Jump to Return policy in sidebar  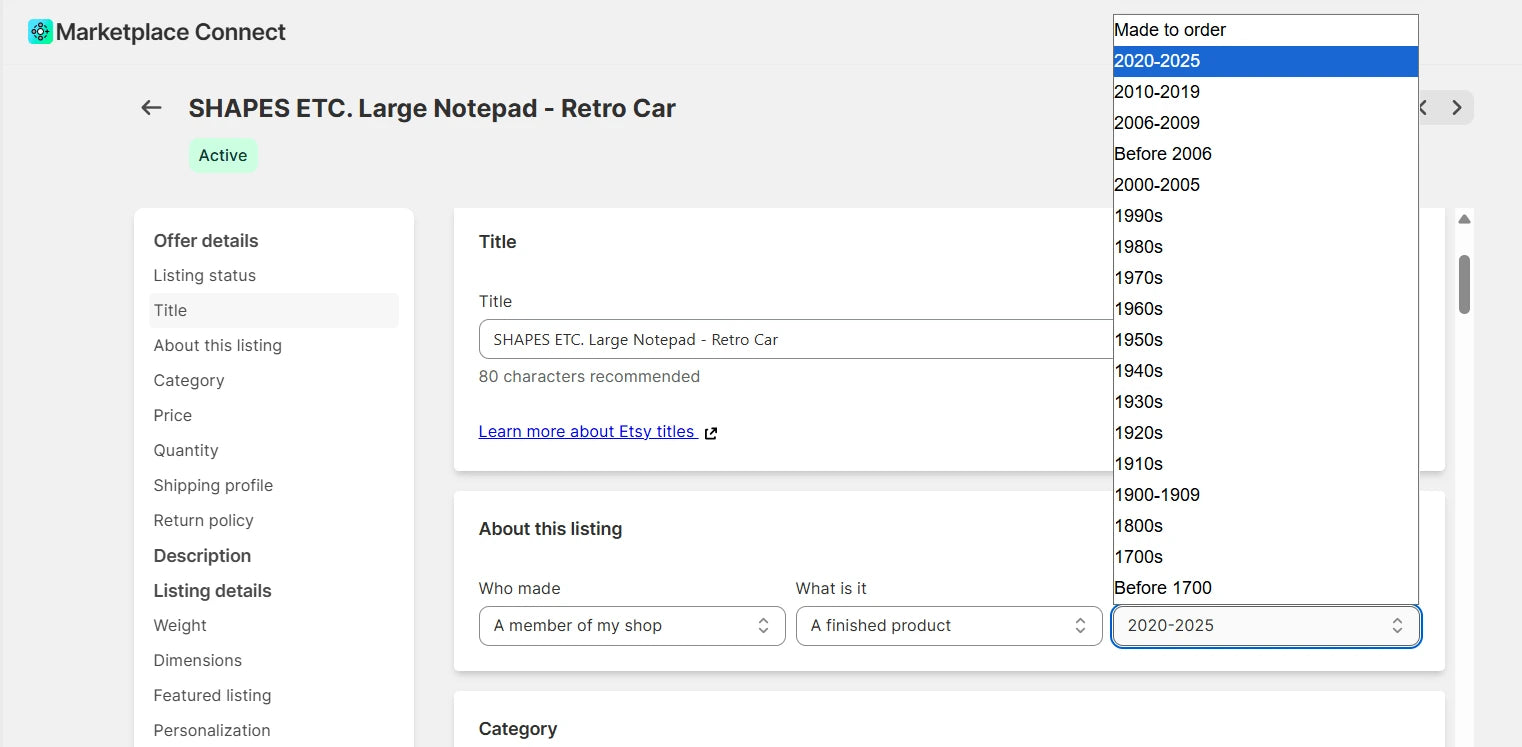point(204,521)
